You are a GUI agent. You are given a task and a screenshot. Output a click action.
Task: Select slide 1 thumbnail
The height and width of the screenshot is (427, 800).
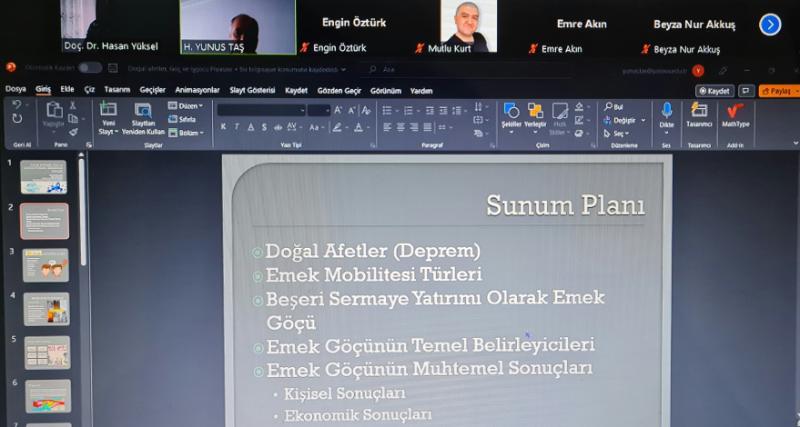(x=43, y=177)
